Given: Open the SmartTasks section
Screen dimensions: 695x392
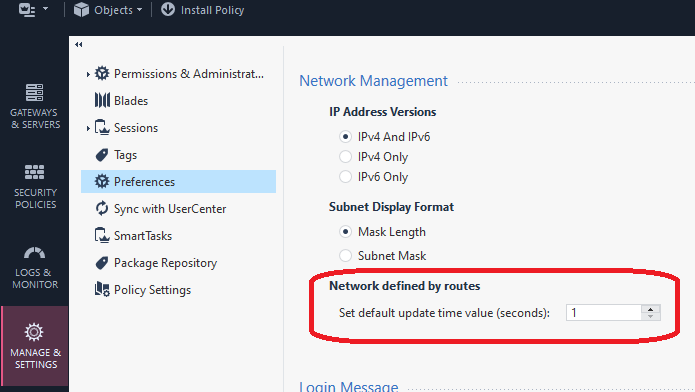Looking at the screenshot, I should [x=179, y=235].
